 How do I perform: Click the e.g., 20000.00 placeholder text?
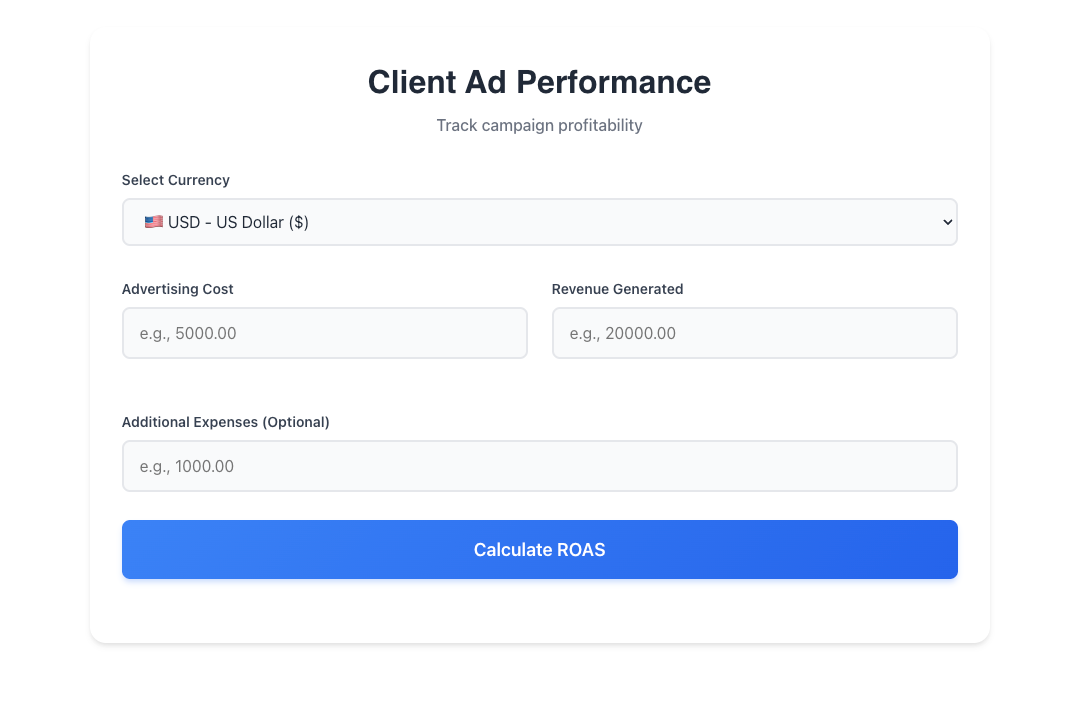623,333
